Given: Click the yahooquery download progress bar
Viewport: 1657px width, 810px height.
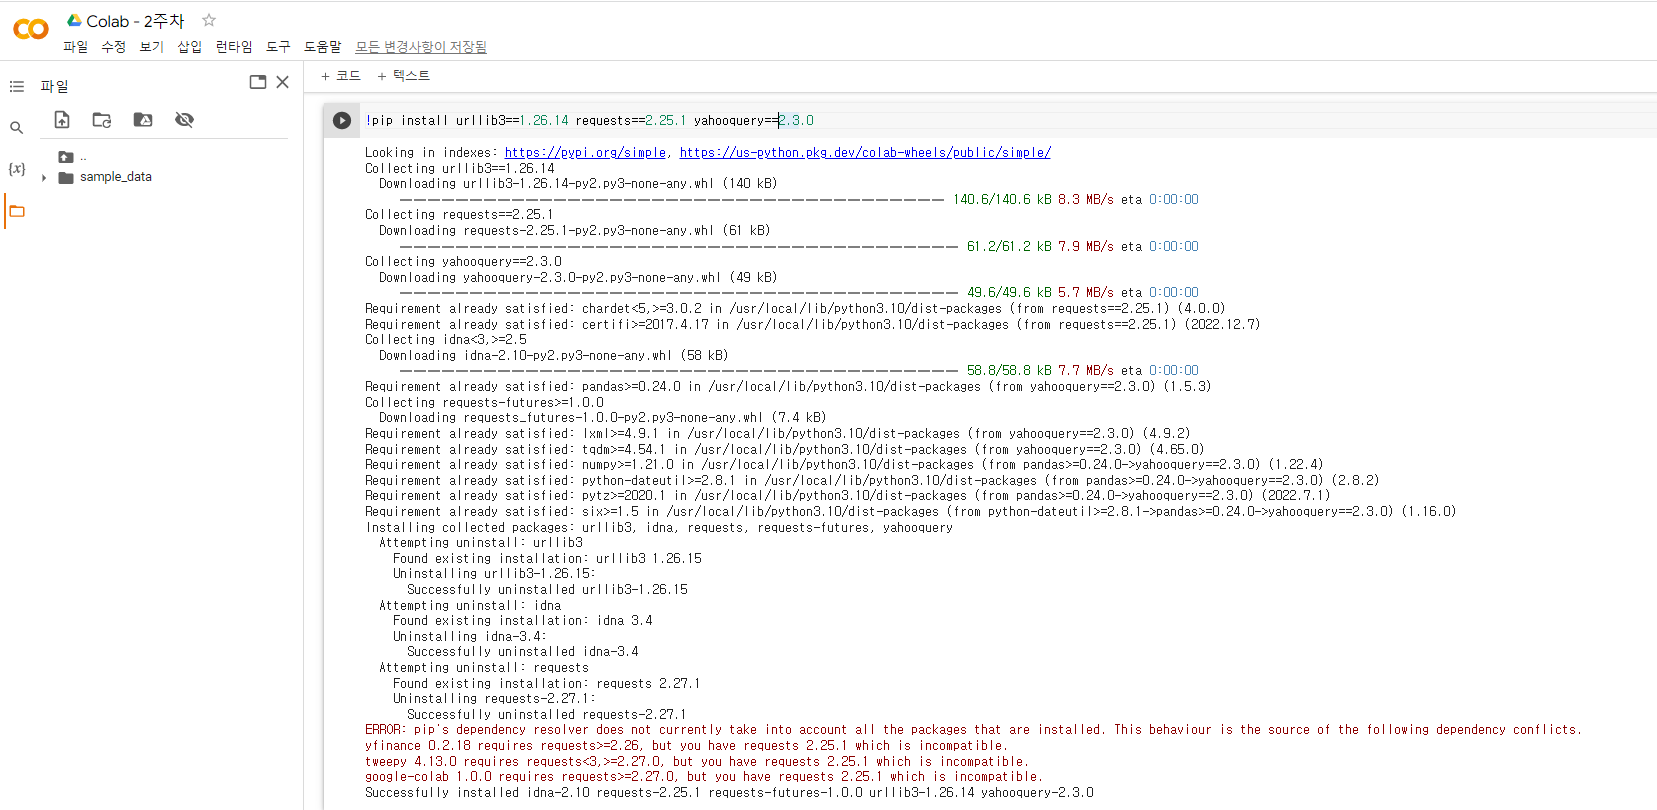Looking at the screenshot, I should click(x=678, y=293).
